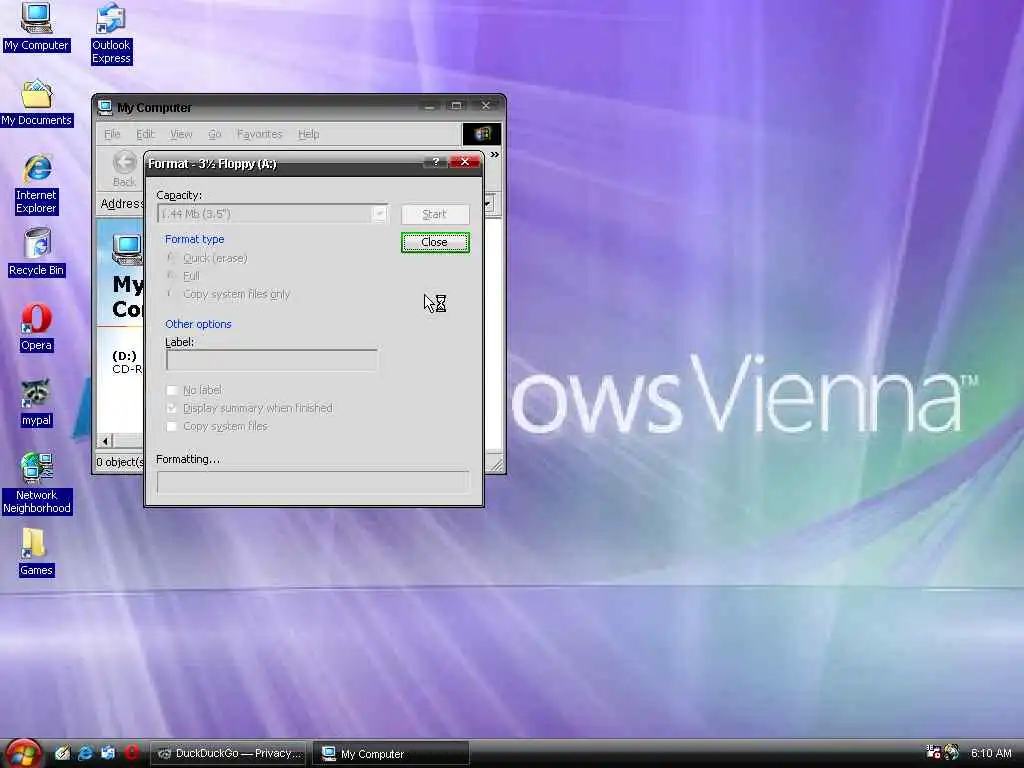Select the mypal raccoon icon
The height and width of the screenshot is (768, 1024).
(36, 403)
